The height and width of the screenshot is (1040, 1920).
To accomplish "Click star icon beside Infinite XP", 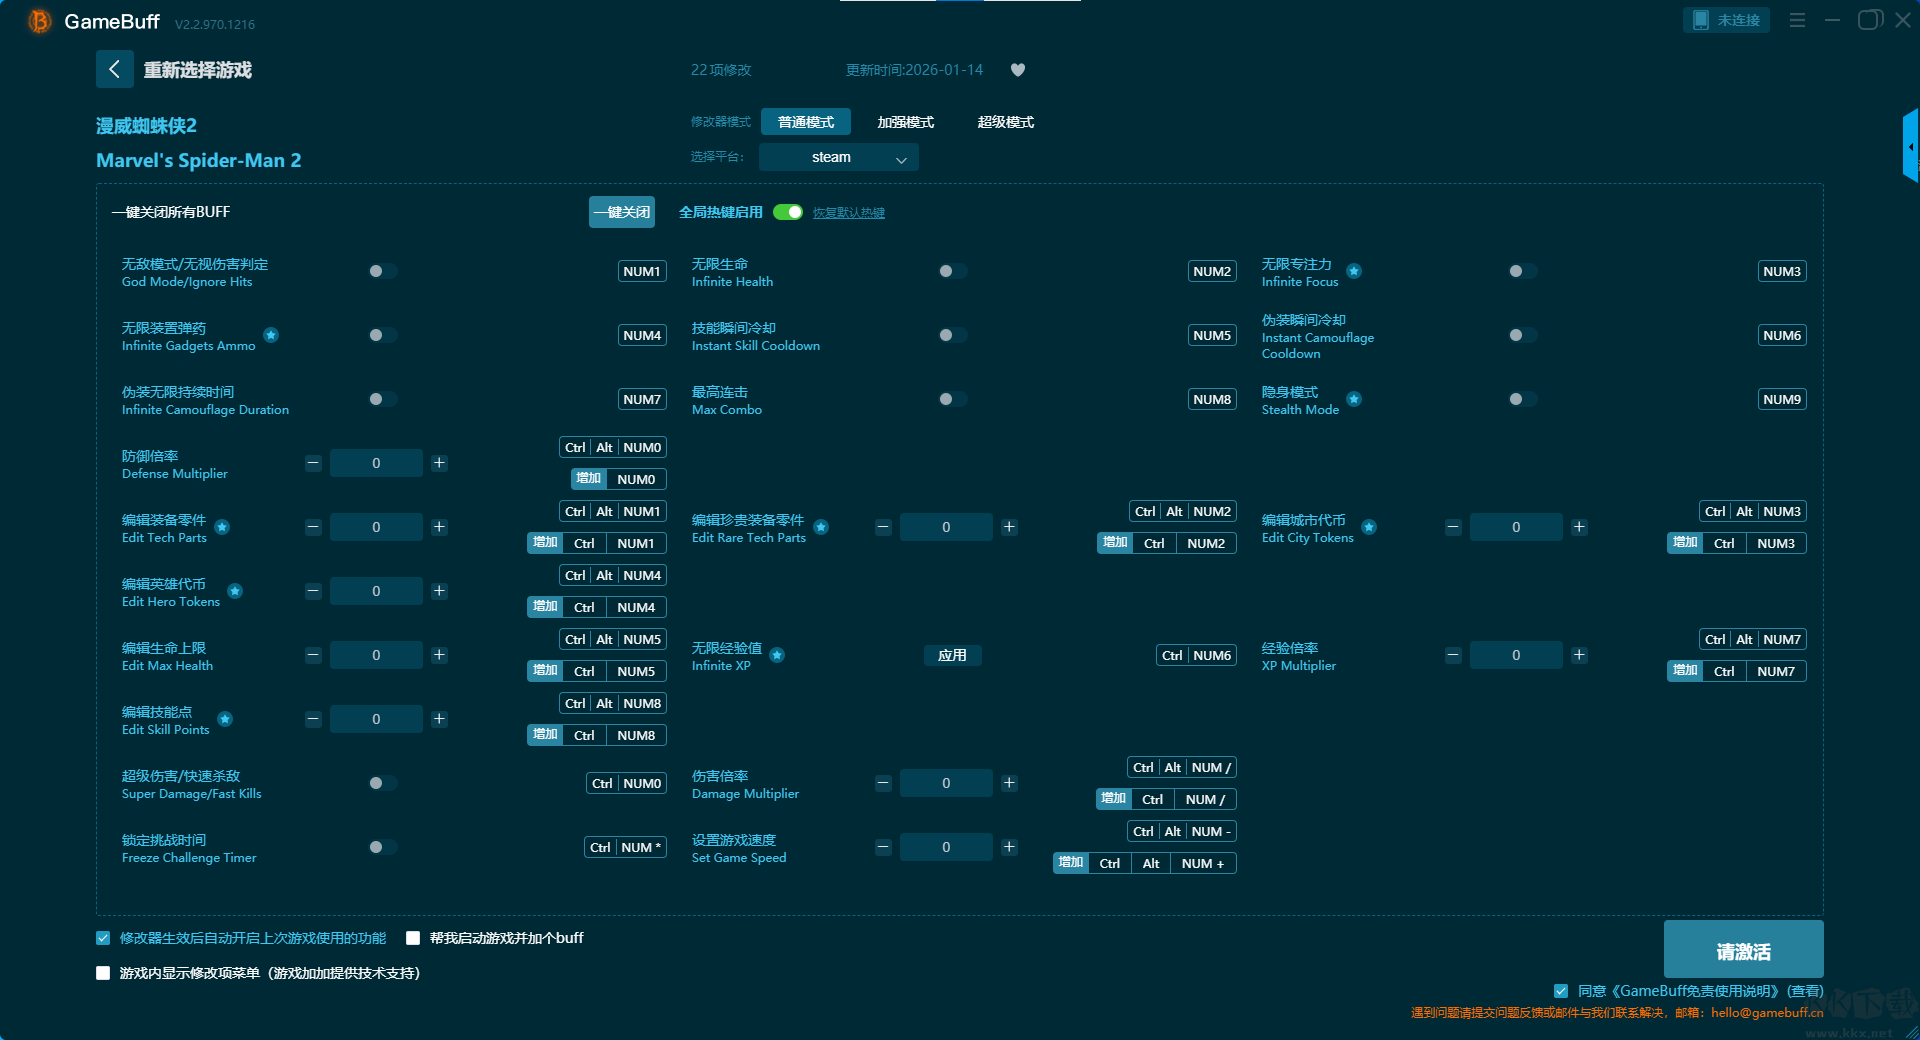I will coord(777,655).
